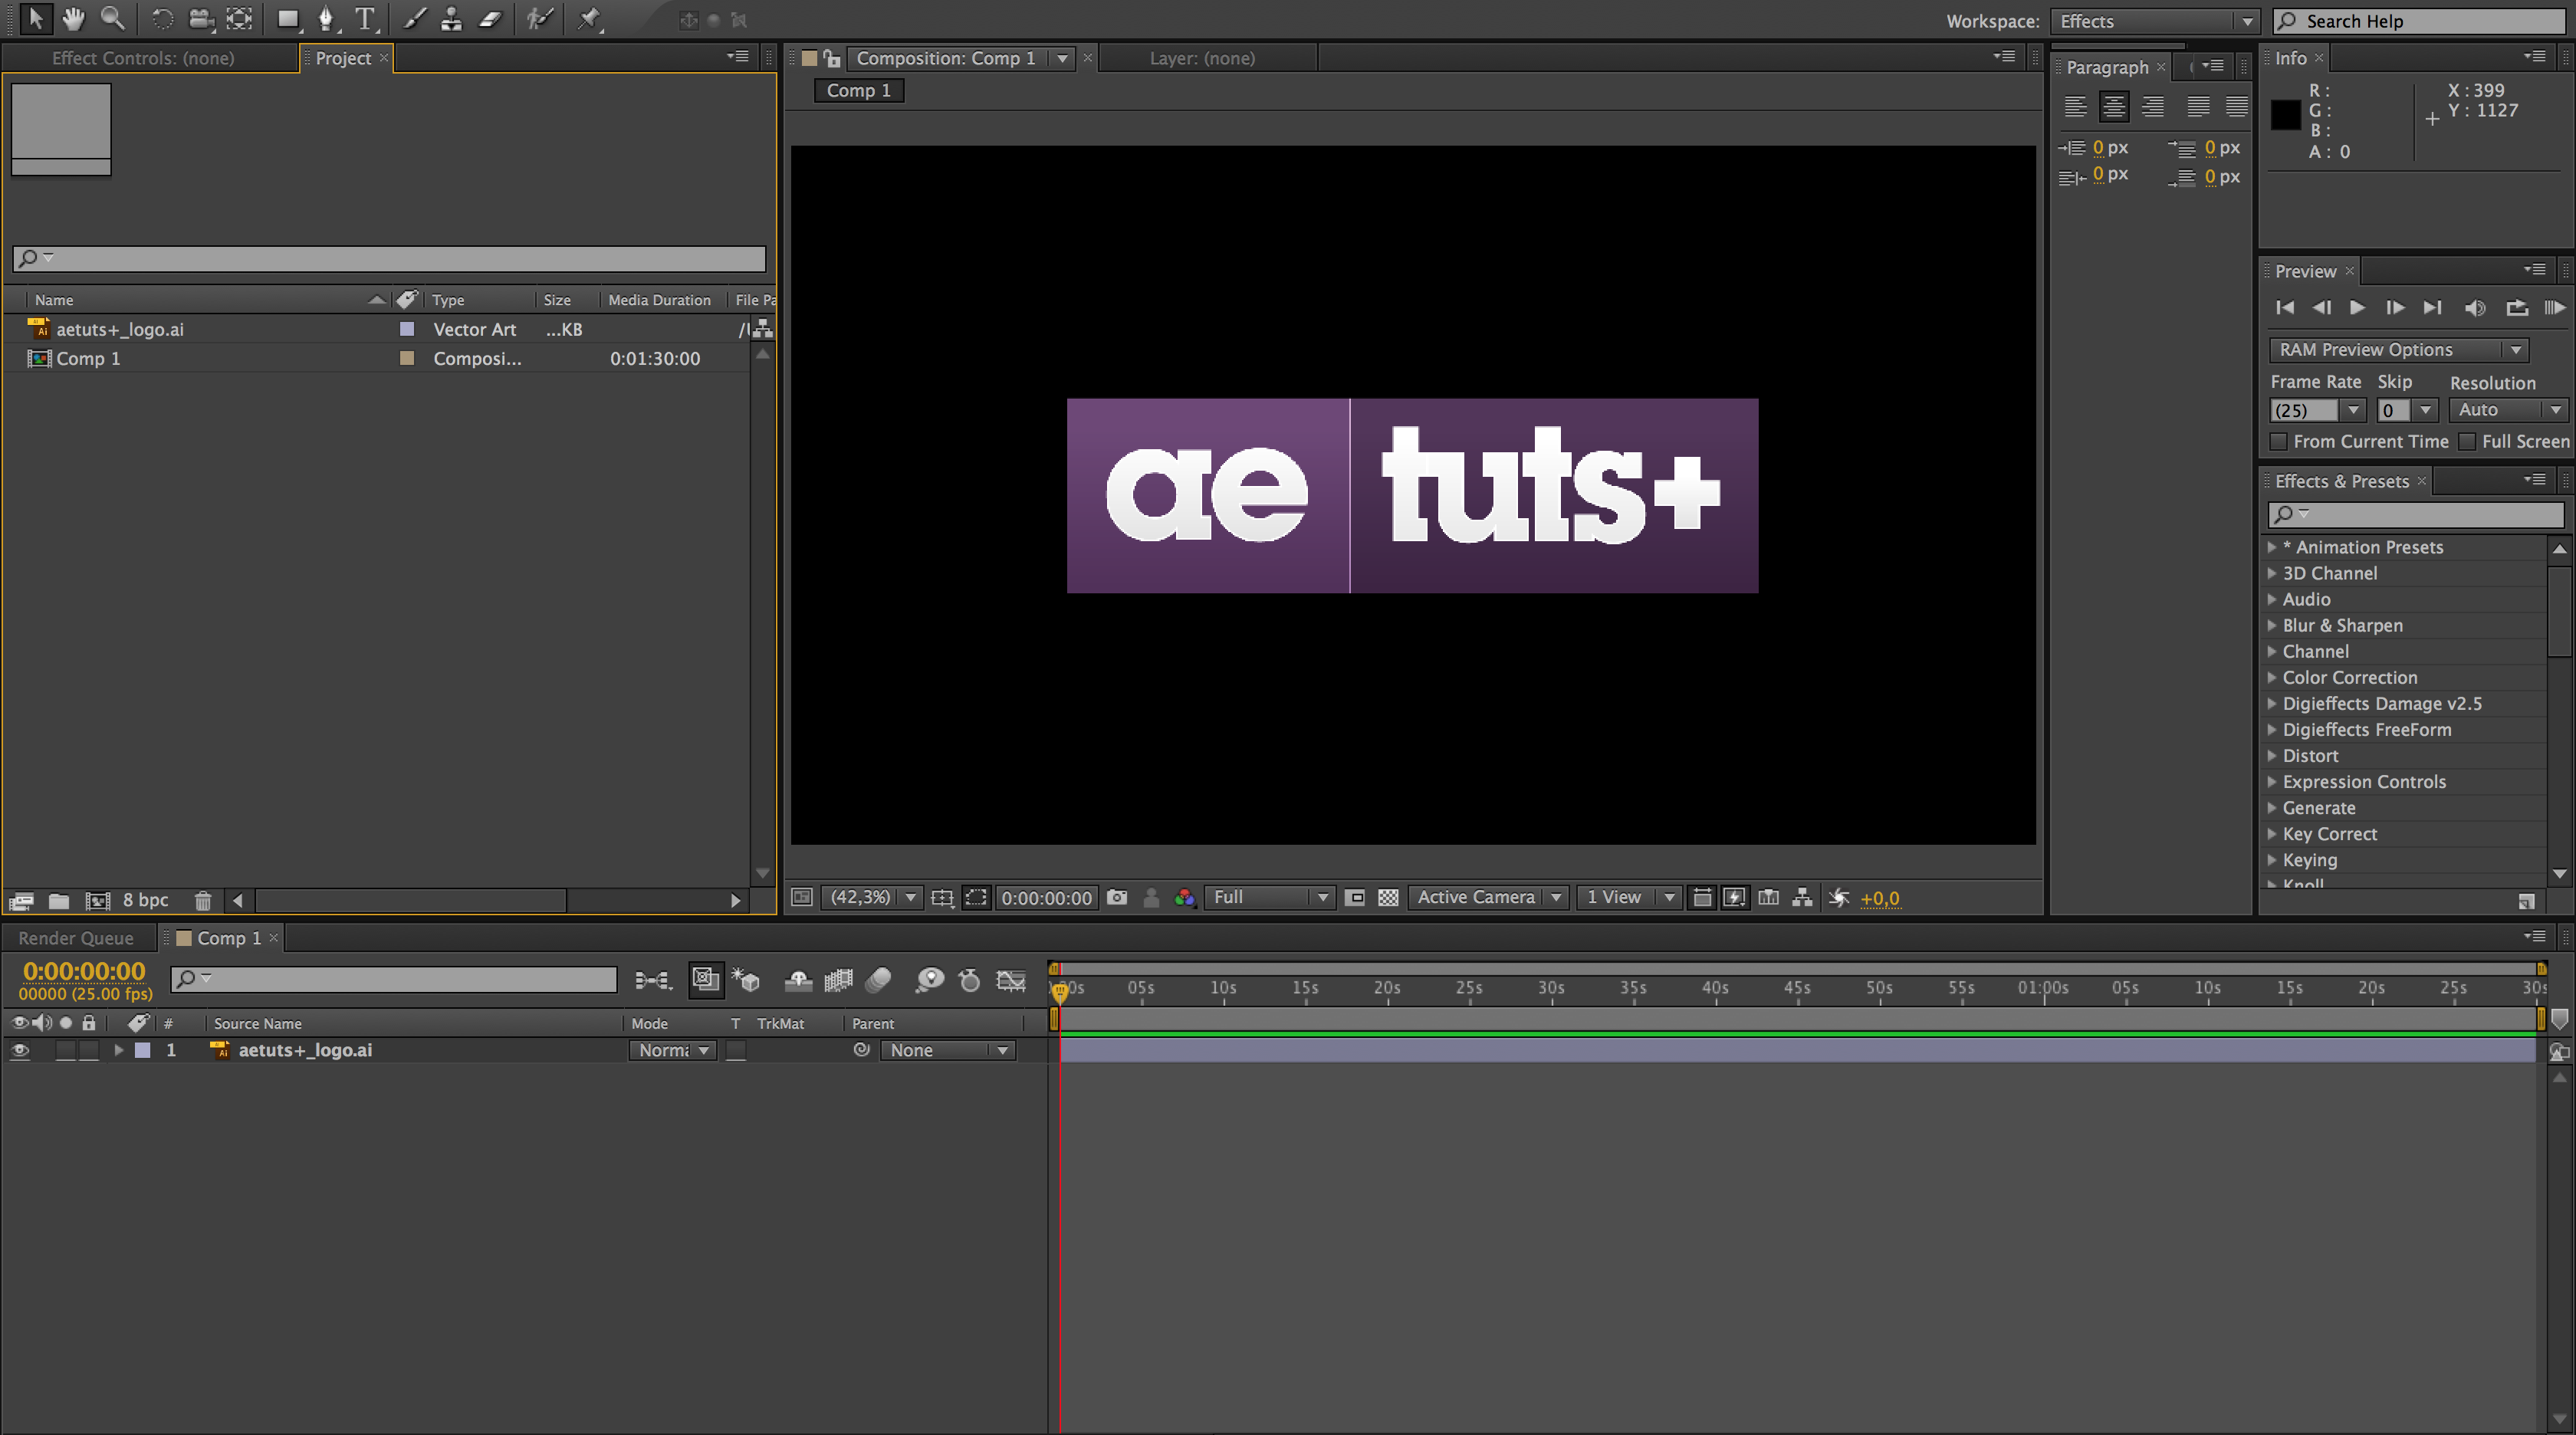Expand the aetuts+_logo.ai layer properties

pyautogui.click(x=119, y=1050)
